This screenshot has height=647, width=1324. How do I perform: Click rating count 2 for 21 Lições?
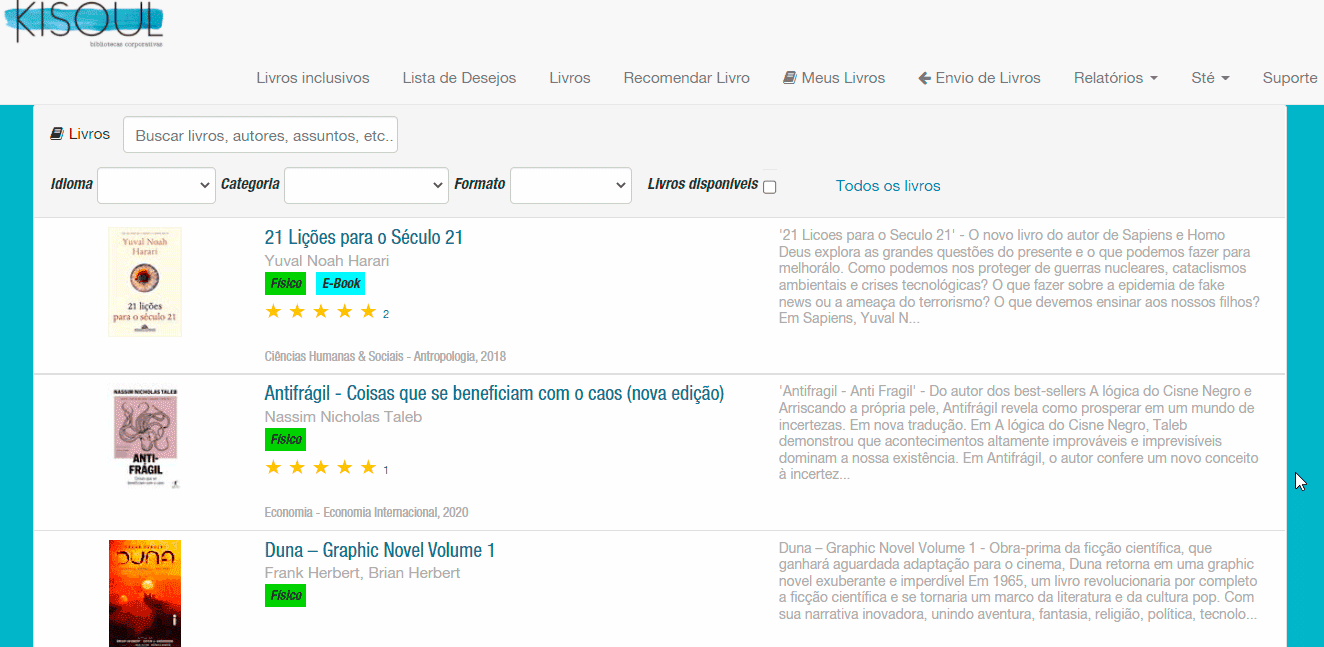386,314
